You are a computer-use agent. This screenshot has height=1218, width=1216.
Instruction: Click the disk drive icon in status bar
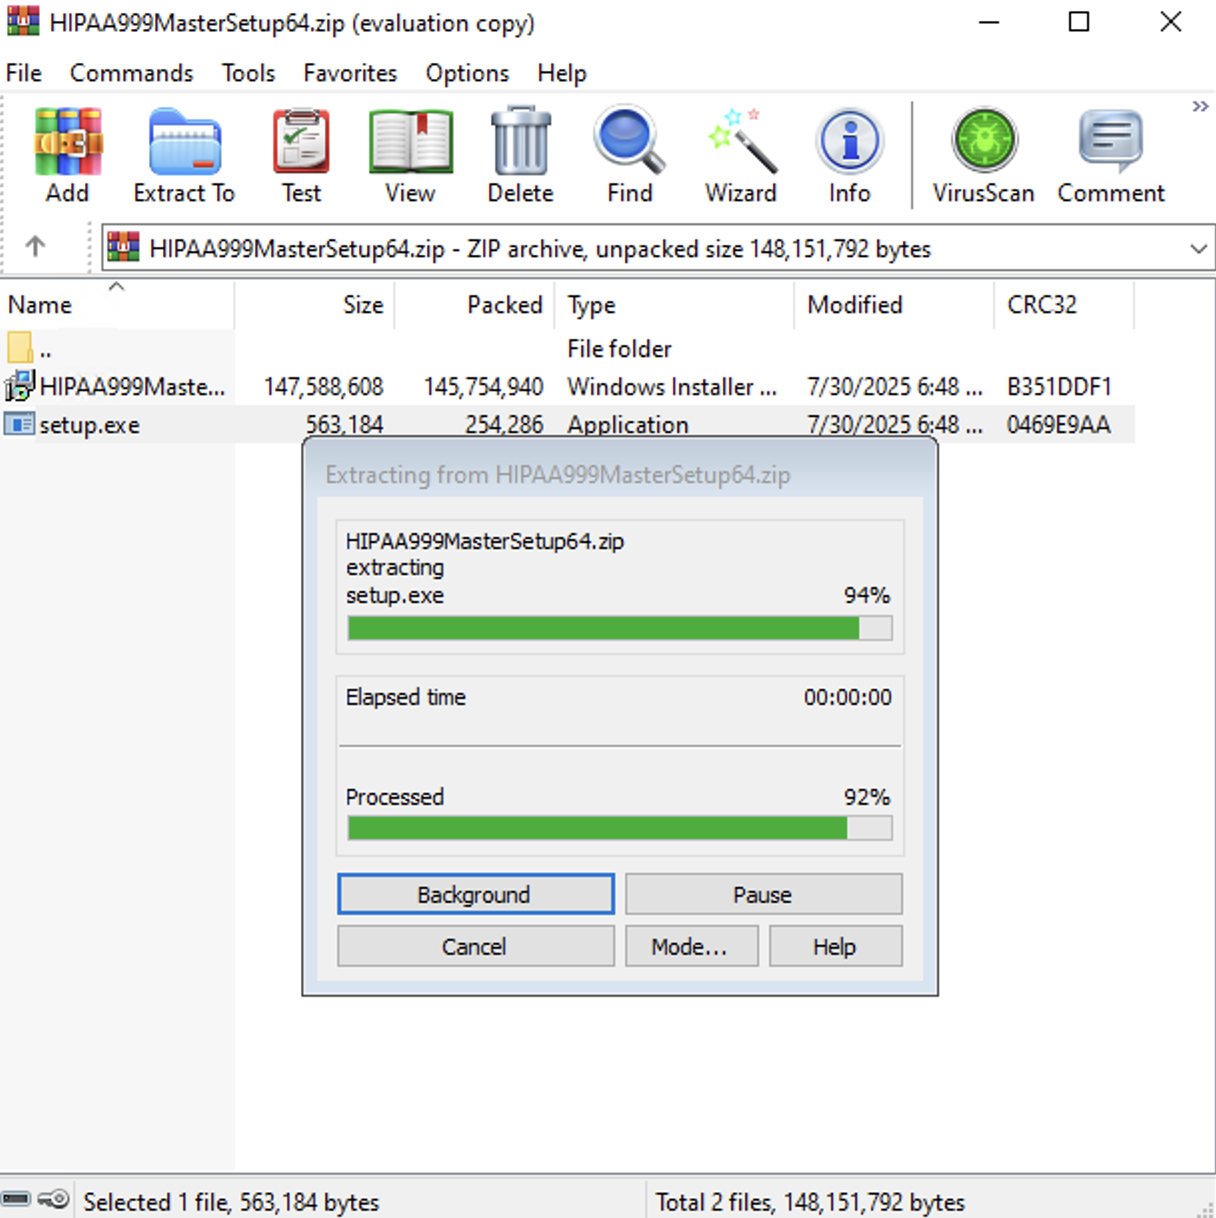pyautogui.click(x=16, y=1199)
